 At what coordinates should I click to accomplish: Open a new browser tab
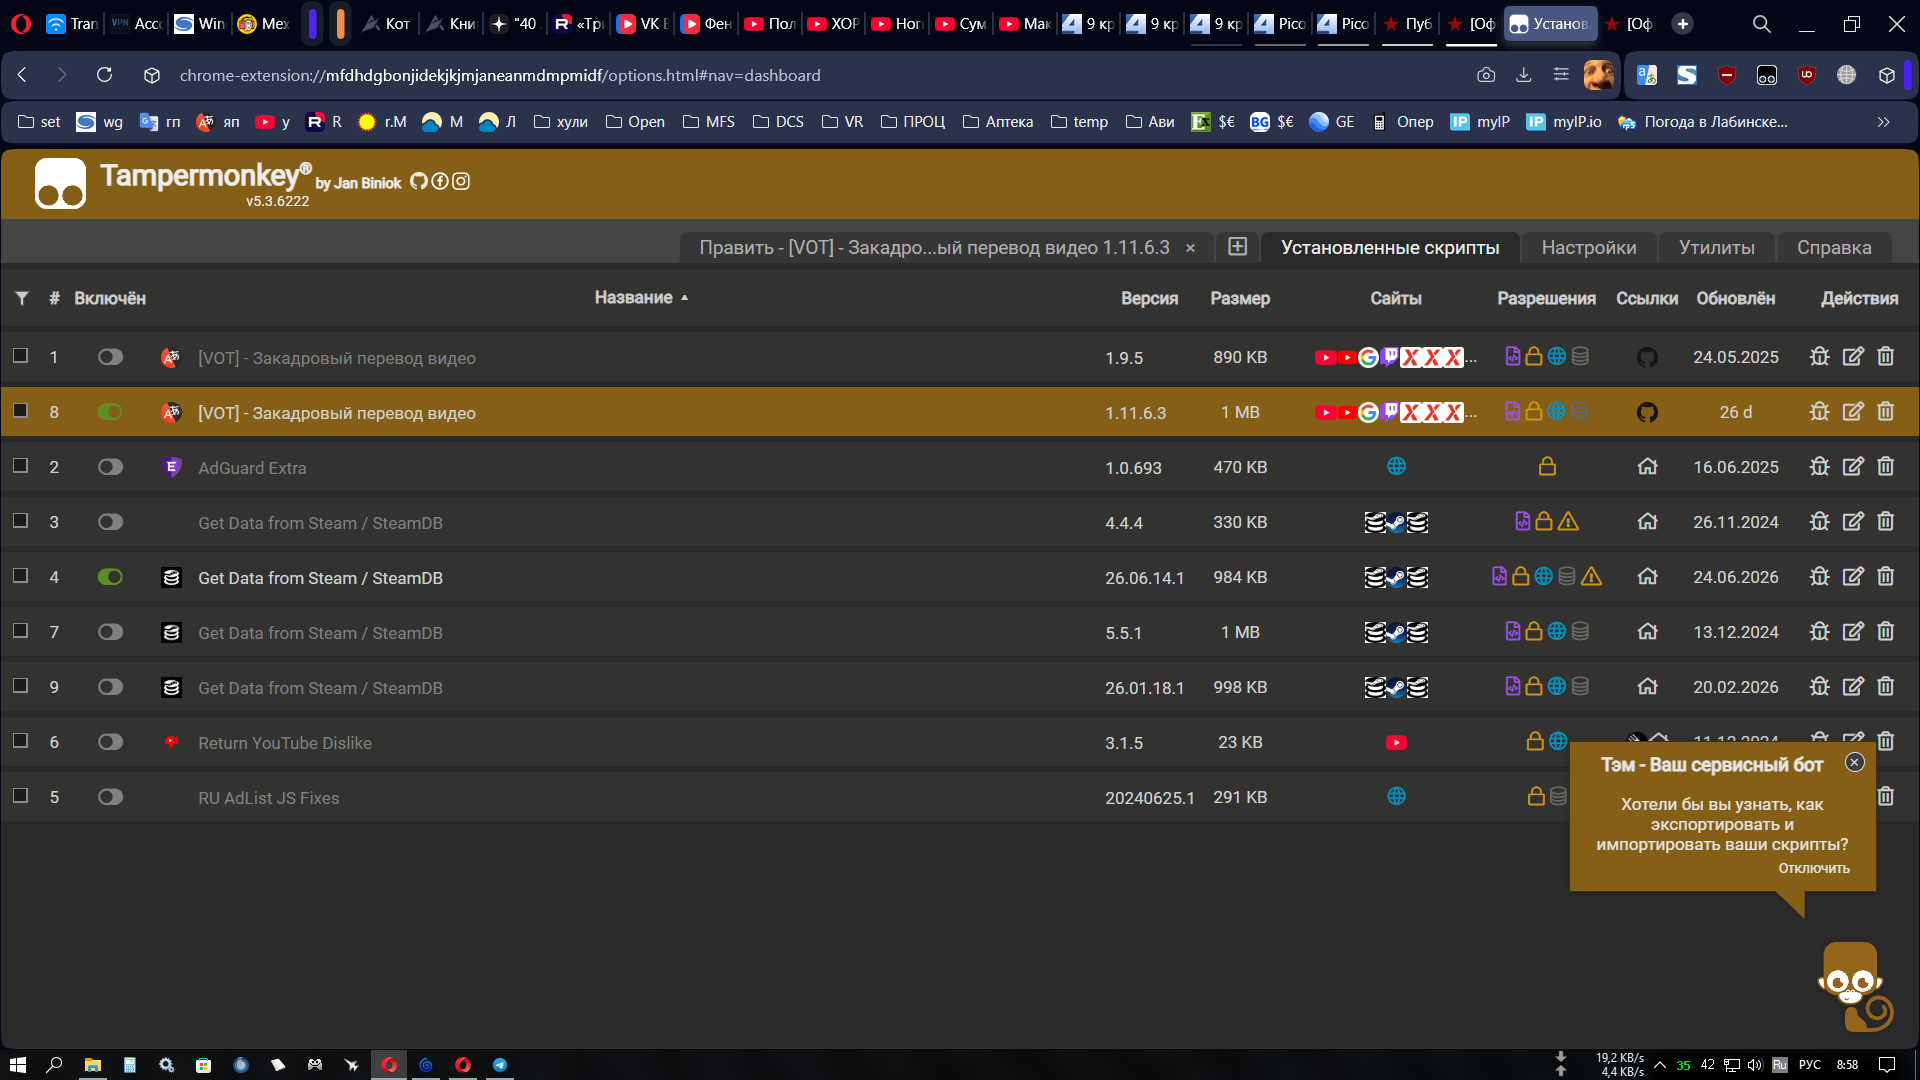point(1683,24)
